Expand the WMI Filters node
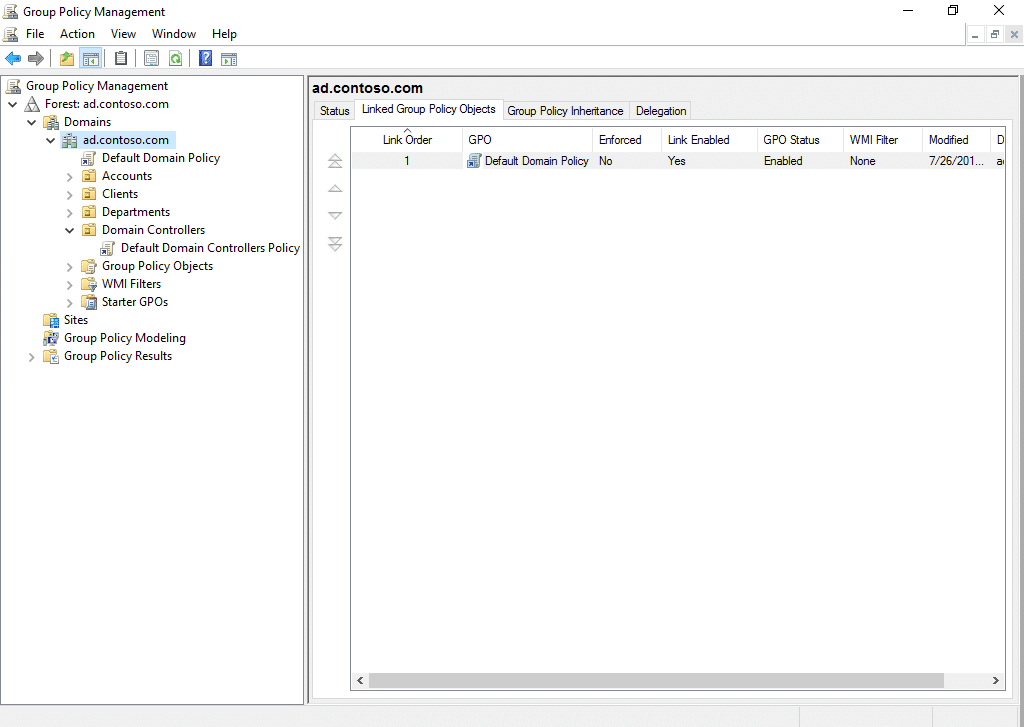This screenshot has height=727, width=1024. coord(70,284)
